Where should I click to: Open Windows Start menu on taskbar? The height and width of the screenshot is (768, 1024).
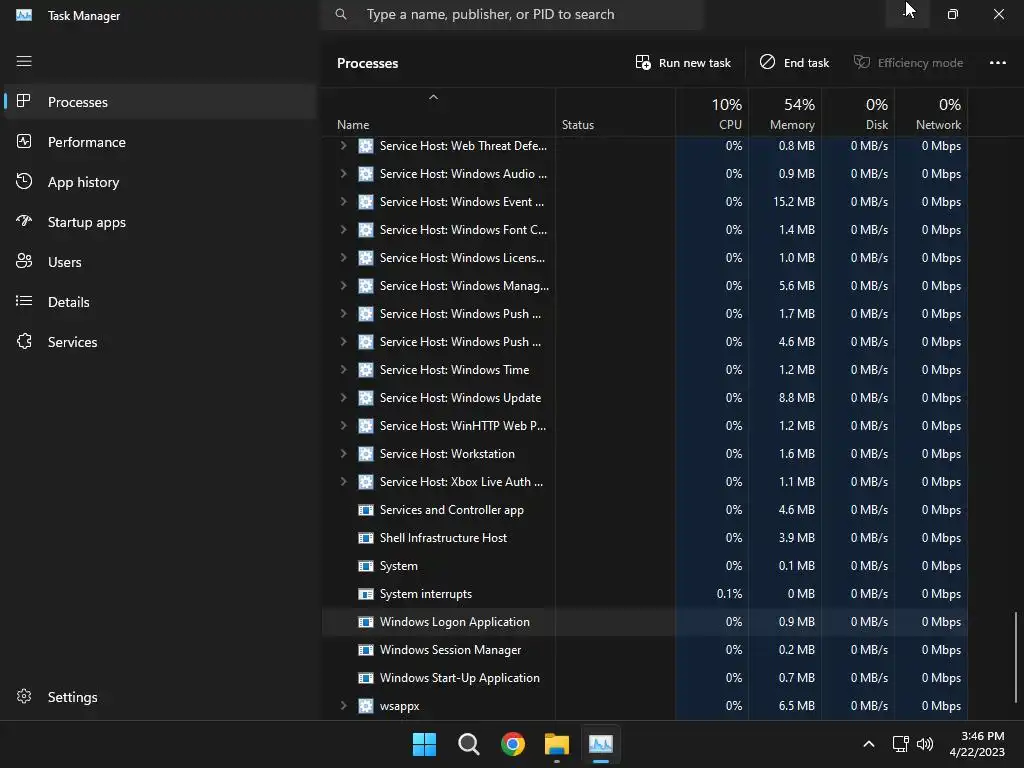[x=424, y=744]
